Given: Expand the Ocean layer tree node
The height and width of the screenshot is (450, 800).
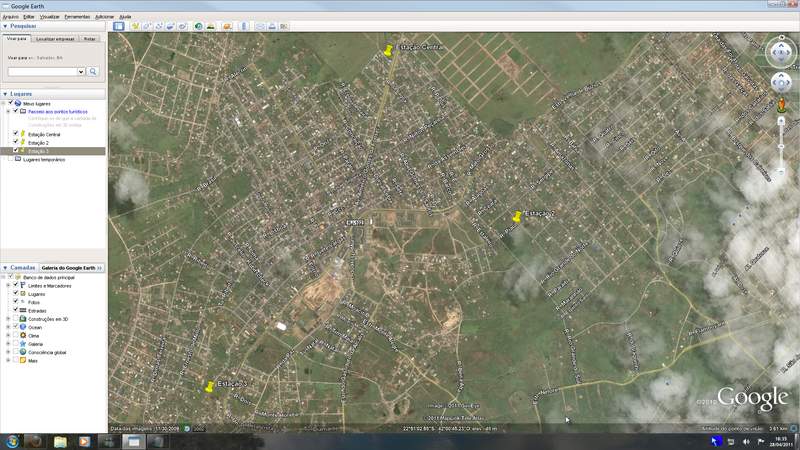Looking at the screenshot, I should pos(8,327).
